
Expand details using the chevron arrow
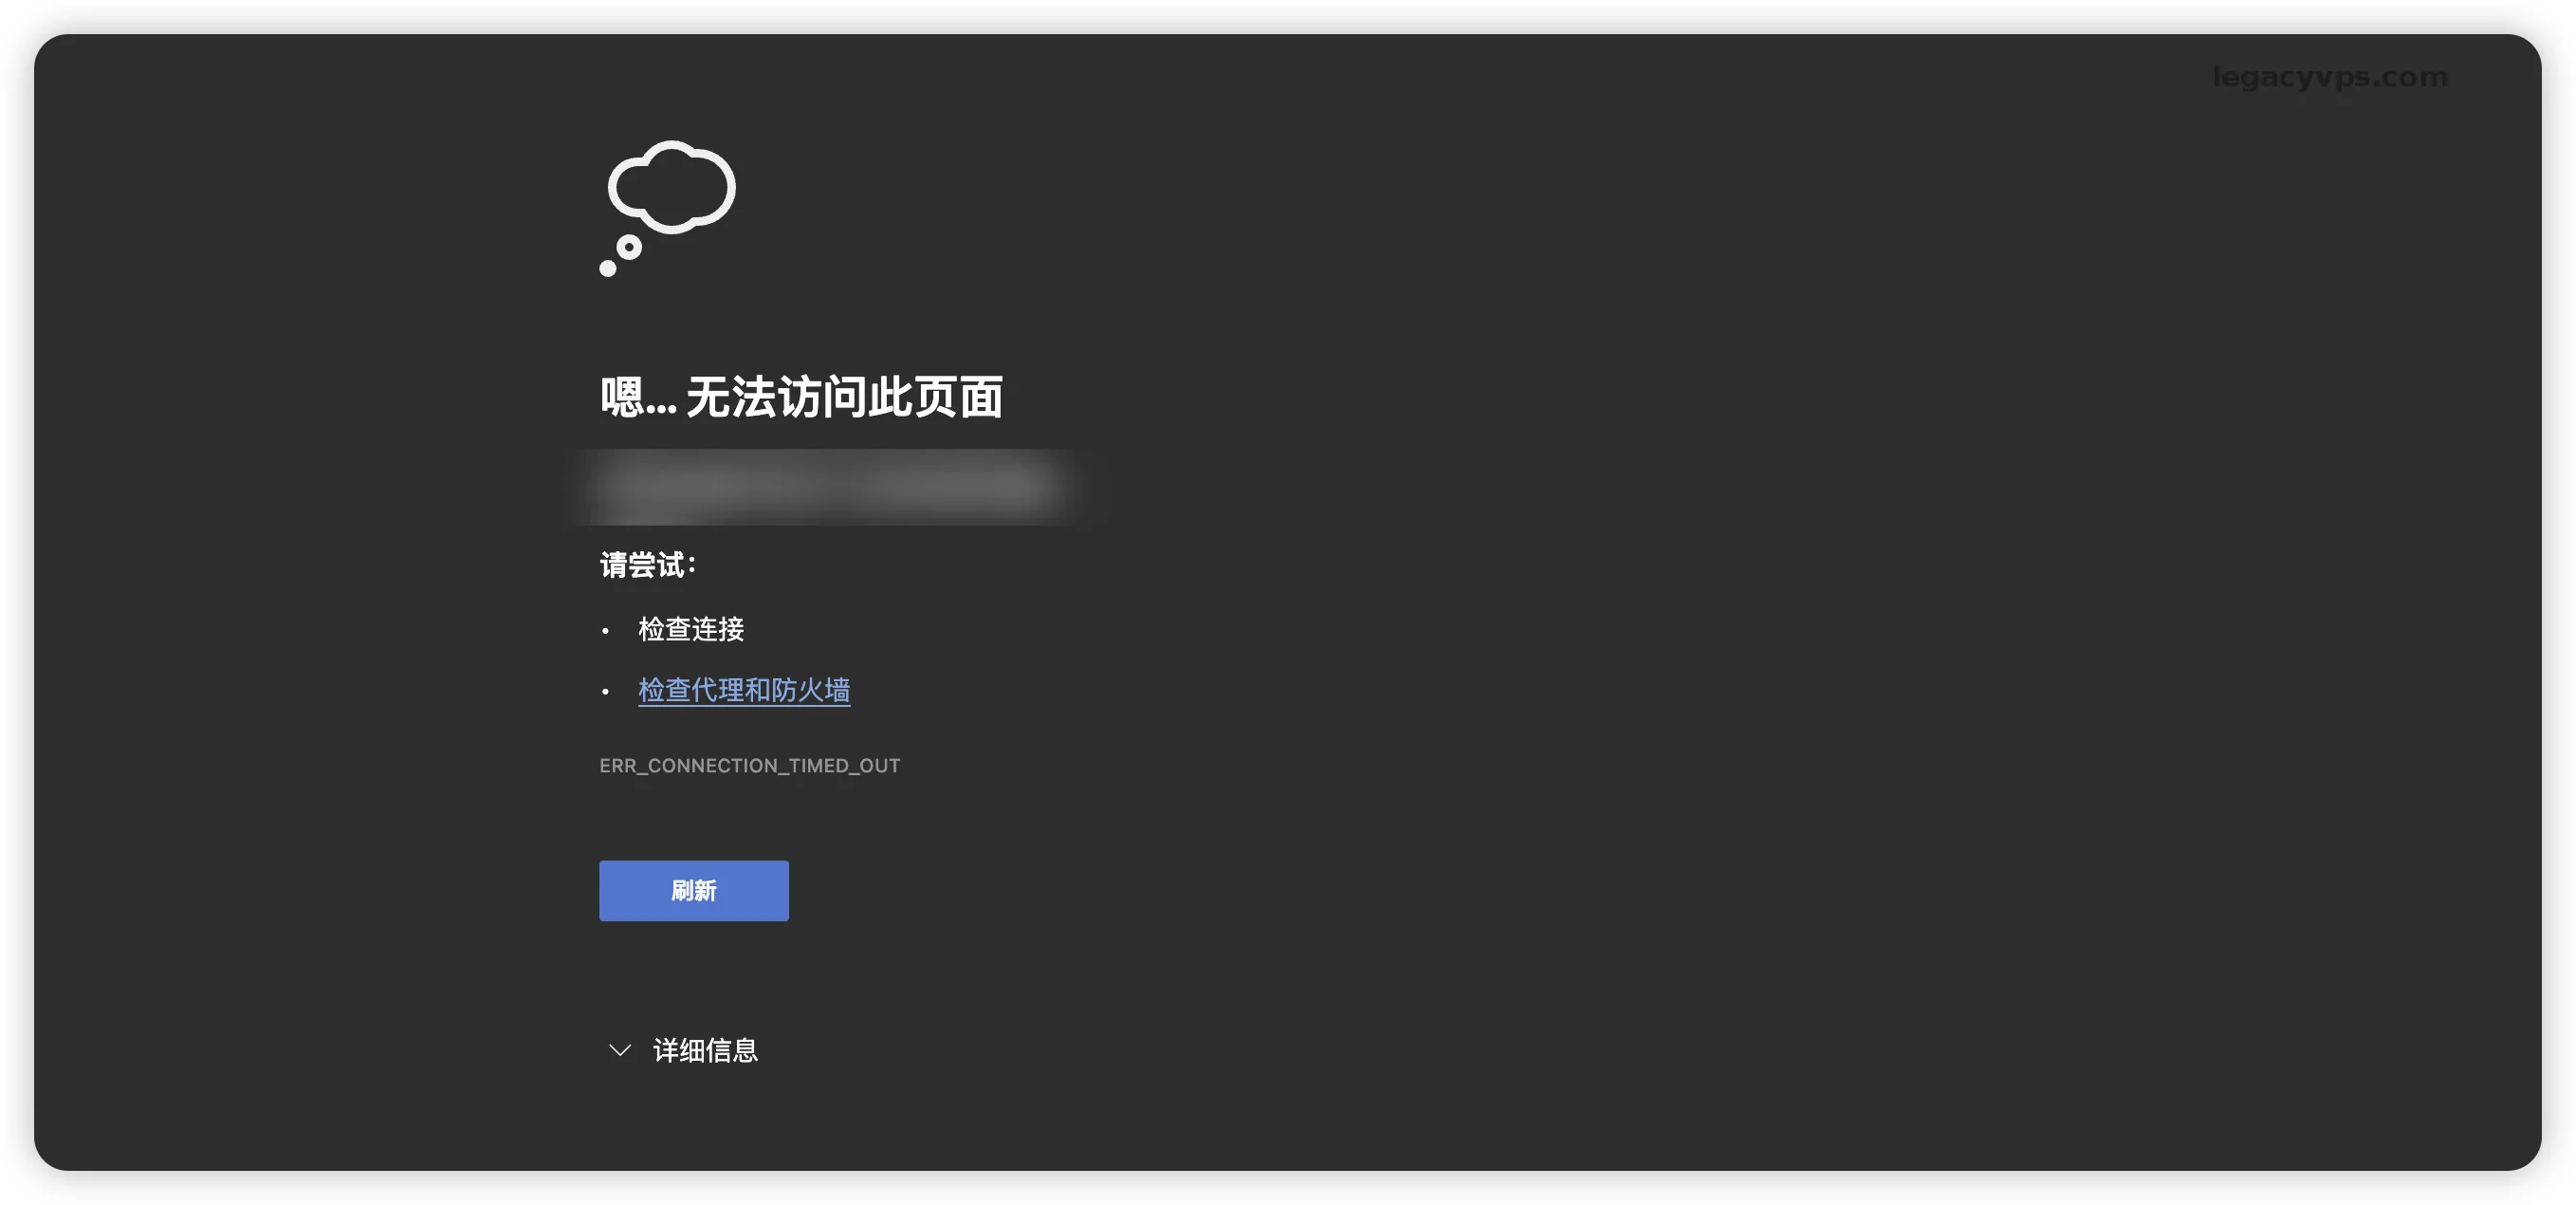(619, 1050)
